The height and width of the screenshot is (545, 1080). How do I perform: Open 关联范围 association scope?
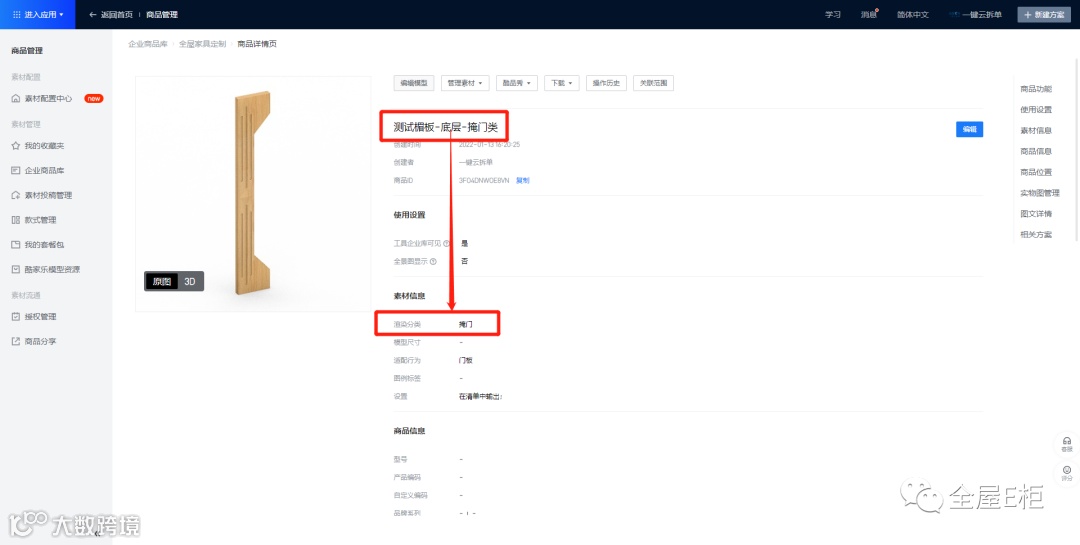pos(653,83)
